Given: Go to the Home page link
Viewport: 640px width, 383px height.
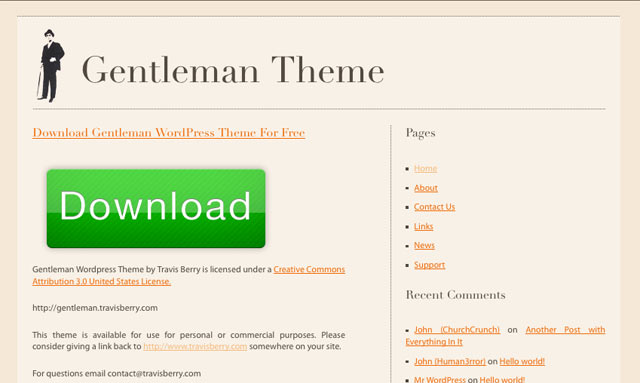Looking at the screenshot, I should 425,168.
